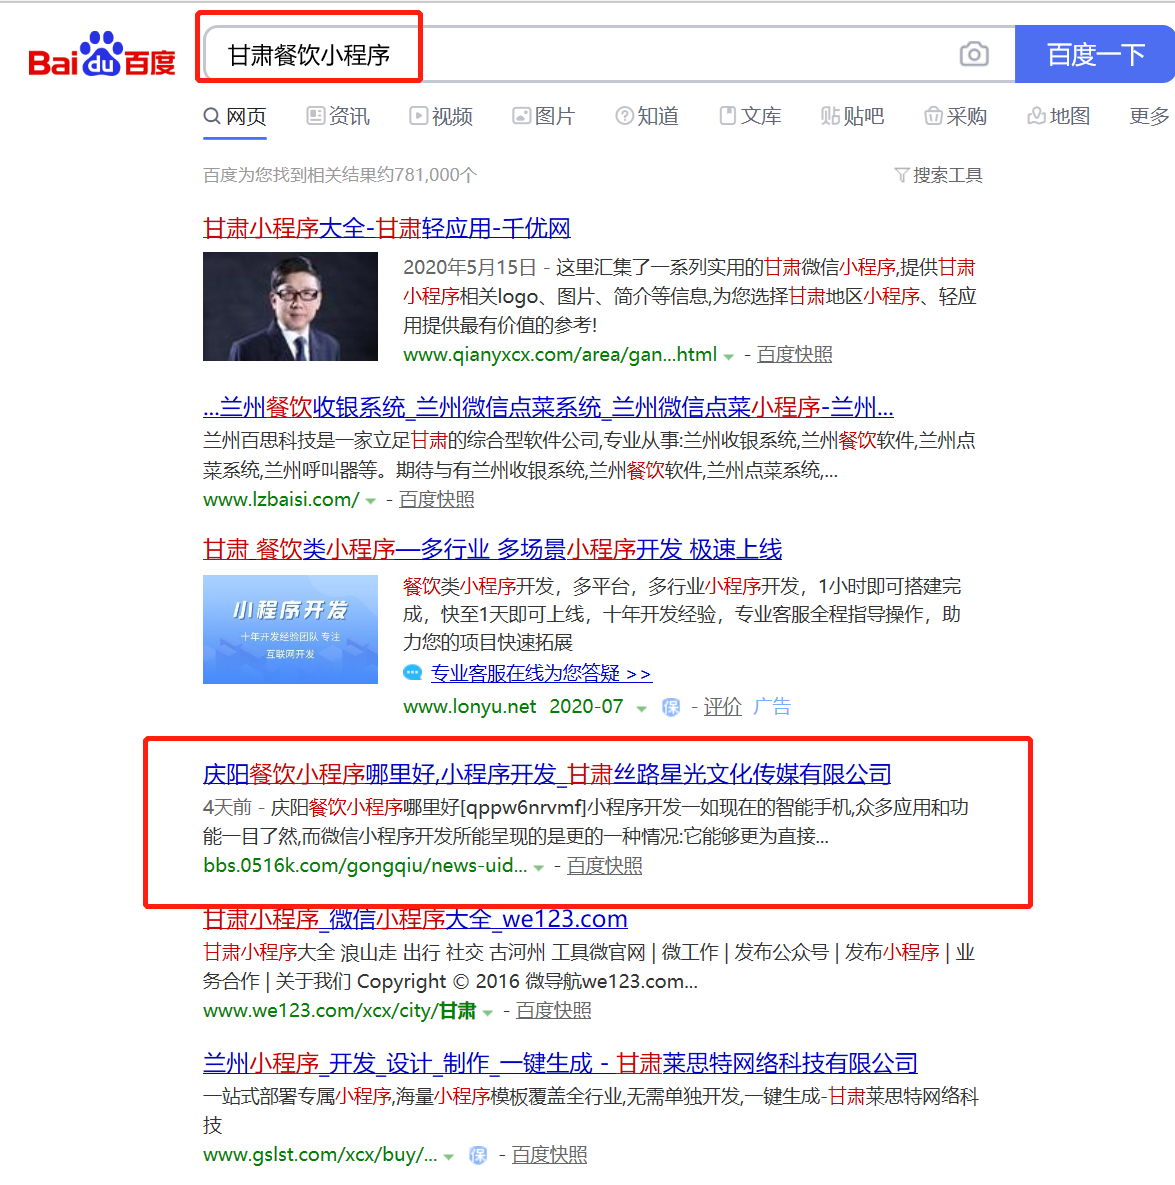This screenshot has height=1185, width=1175.
Task: Click the Baidu logo
Action: point(102,54)
